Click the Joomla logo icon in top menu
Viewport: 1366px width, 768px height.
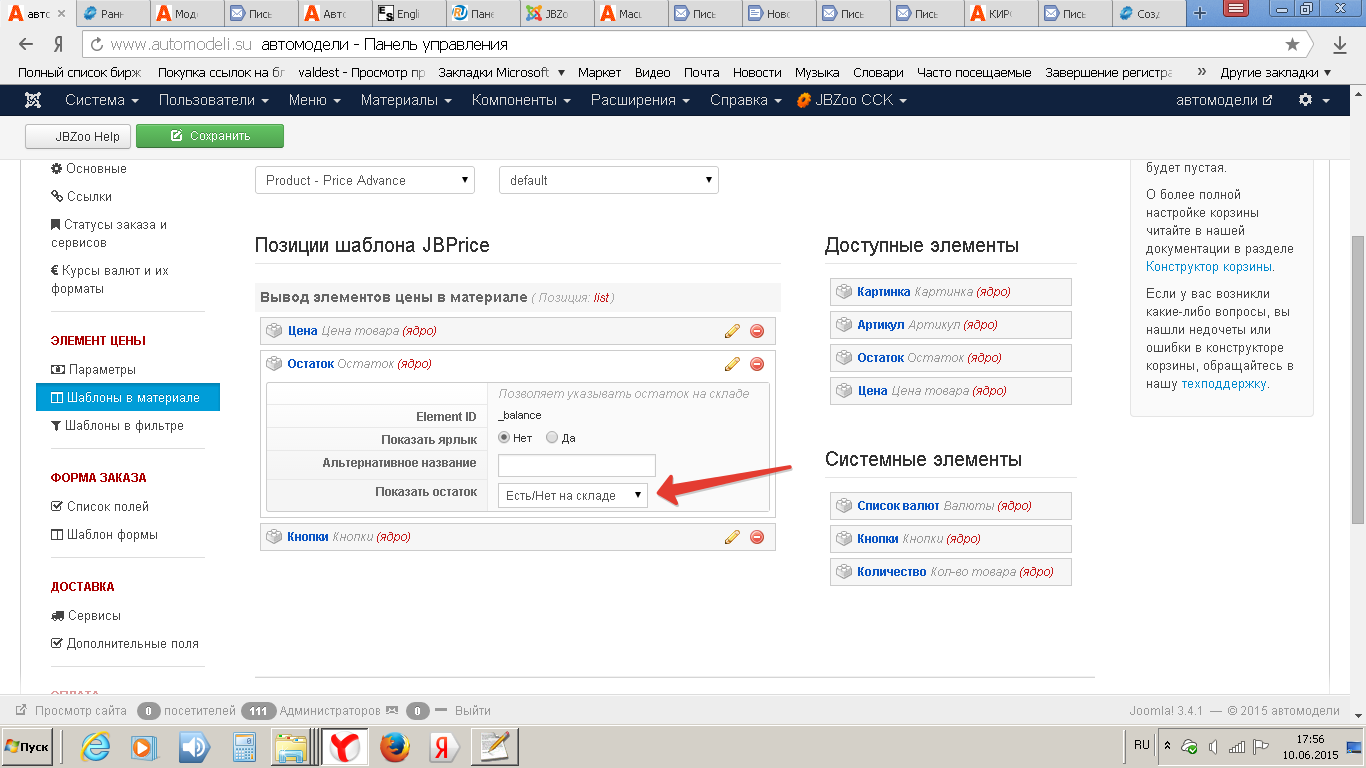tap(33, 100)
